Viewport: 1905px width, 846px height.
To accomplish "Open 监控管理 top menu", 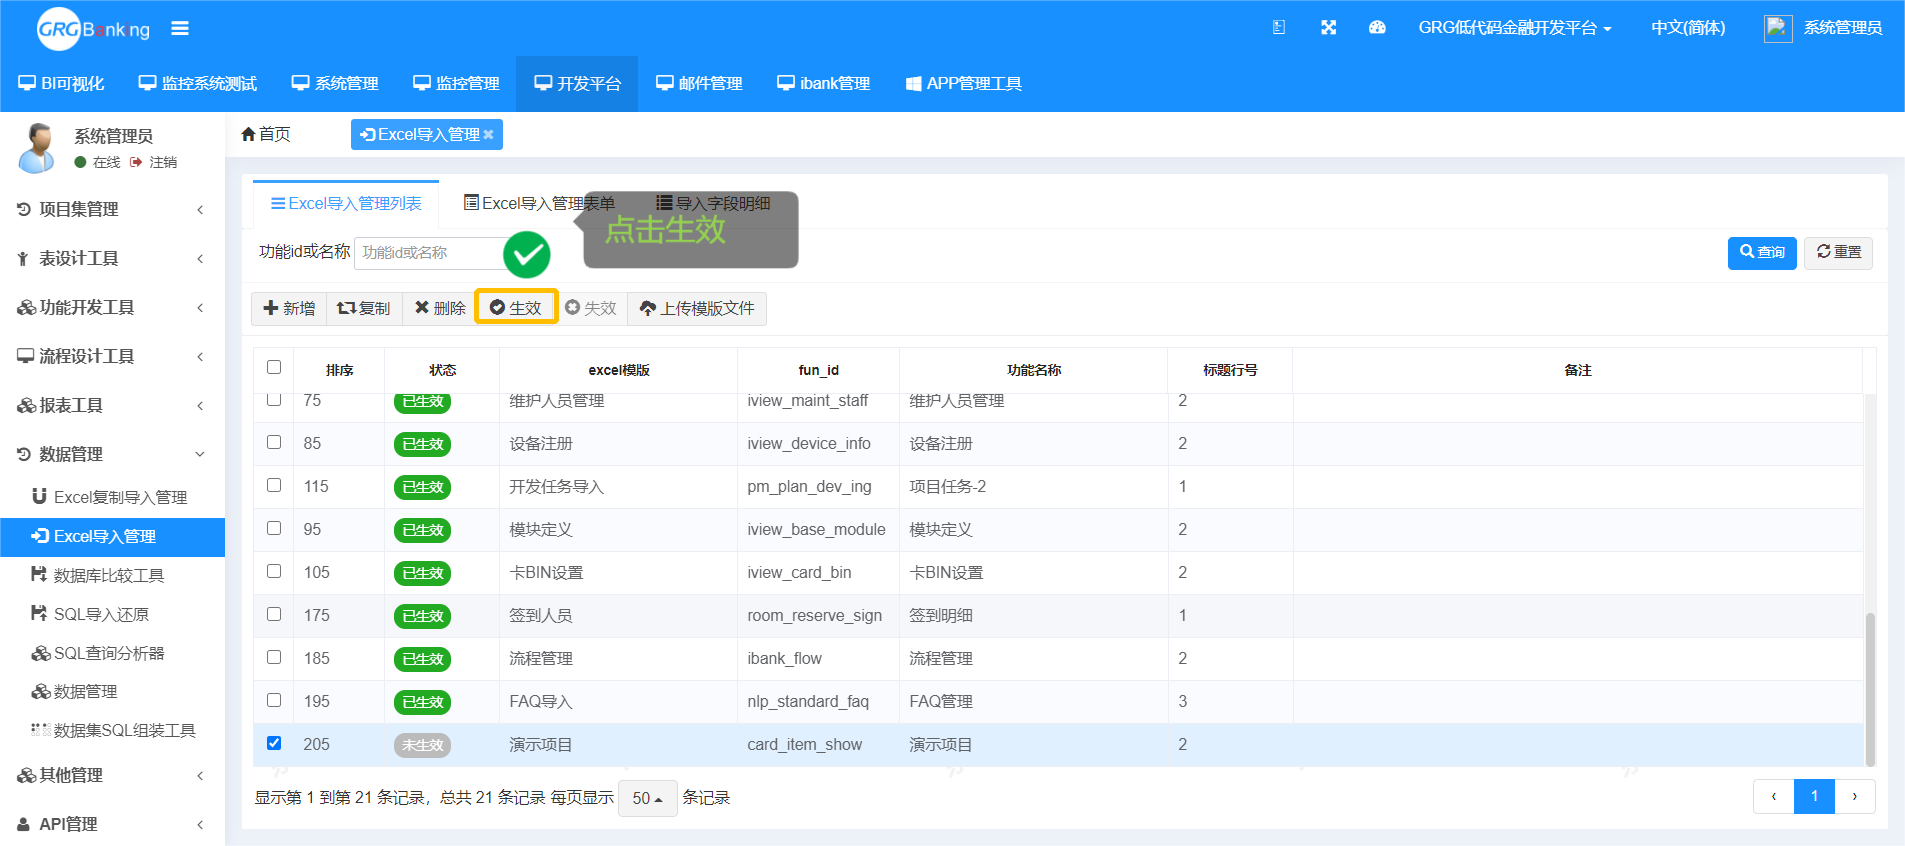I will coord(456,84).
